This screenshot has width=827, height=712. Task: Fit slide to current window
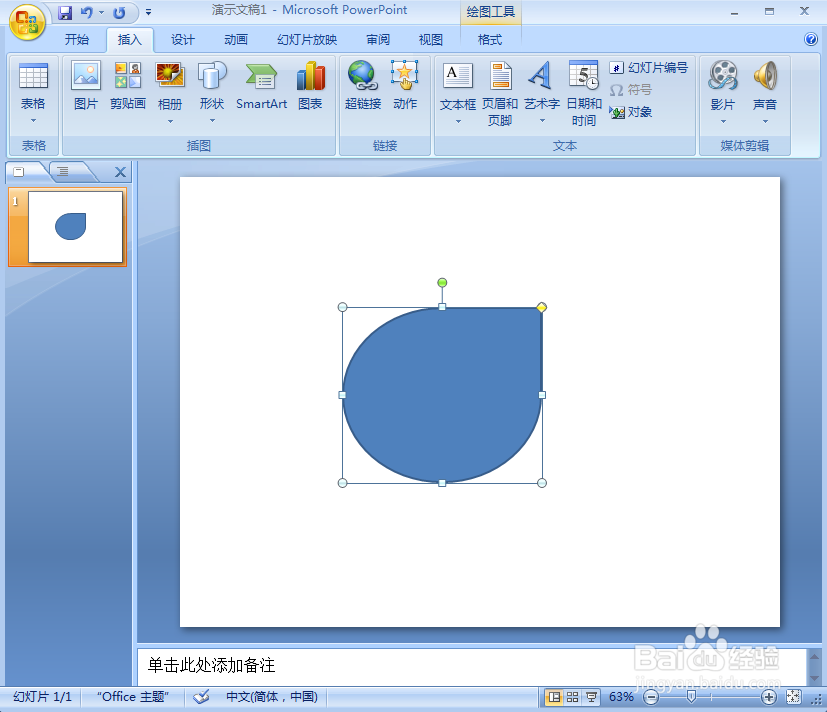click(x=793, y=697)
